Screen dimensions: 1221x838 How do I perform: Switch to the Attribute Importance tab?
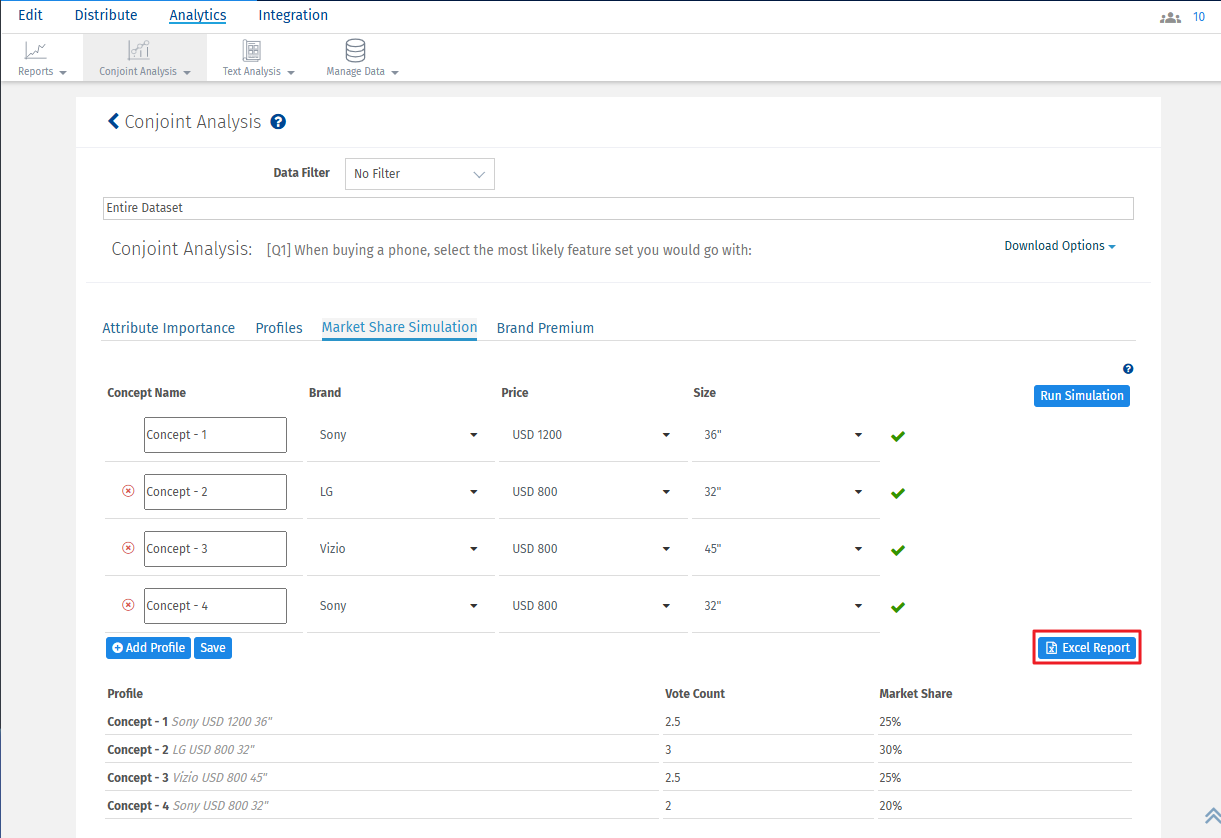click(x=168, y=328)
